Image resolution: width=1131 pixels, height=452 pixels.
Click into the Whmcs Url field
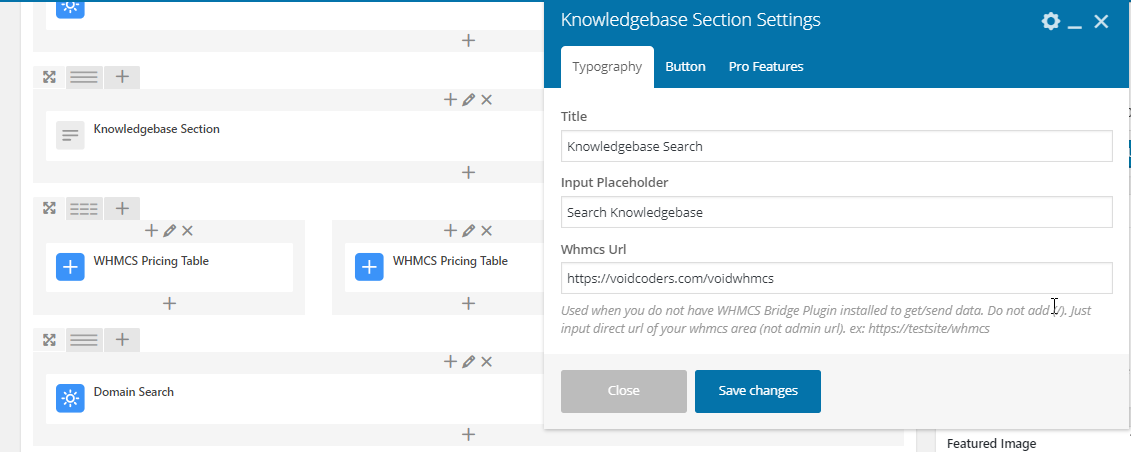(x=836, y=278)
